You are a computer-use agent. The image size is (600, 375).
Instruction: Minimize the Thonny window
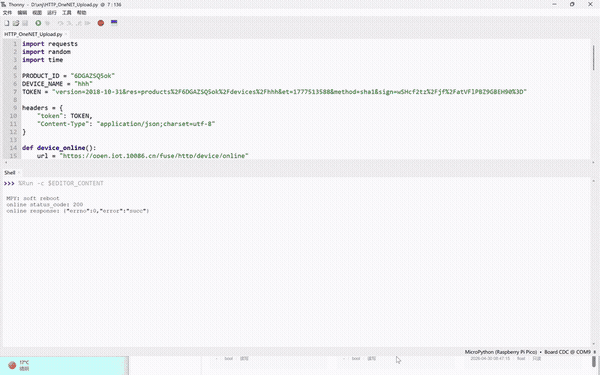pyautogui.click(x=554, y=4)
